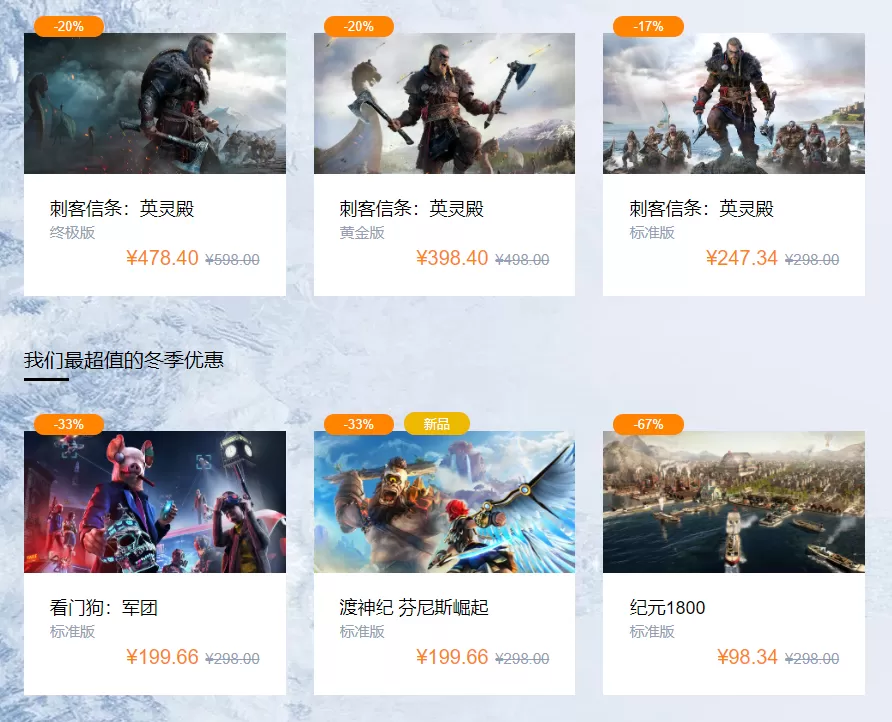The image size is (892, 722).
Task: Click the -17% discount badge
Action: tap(648, 26)
